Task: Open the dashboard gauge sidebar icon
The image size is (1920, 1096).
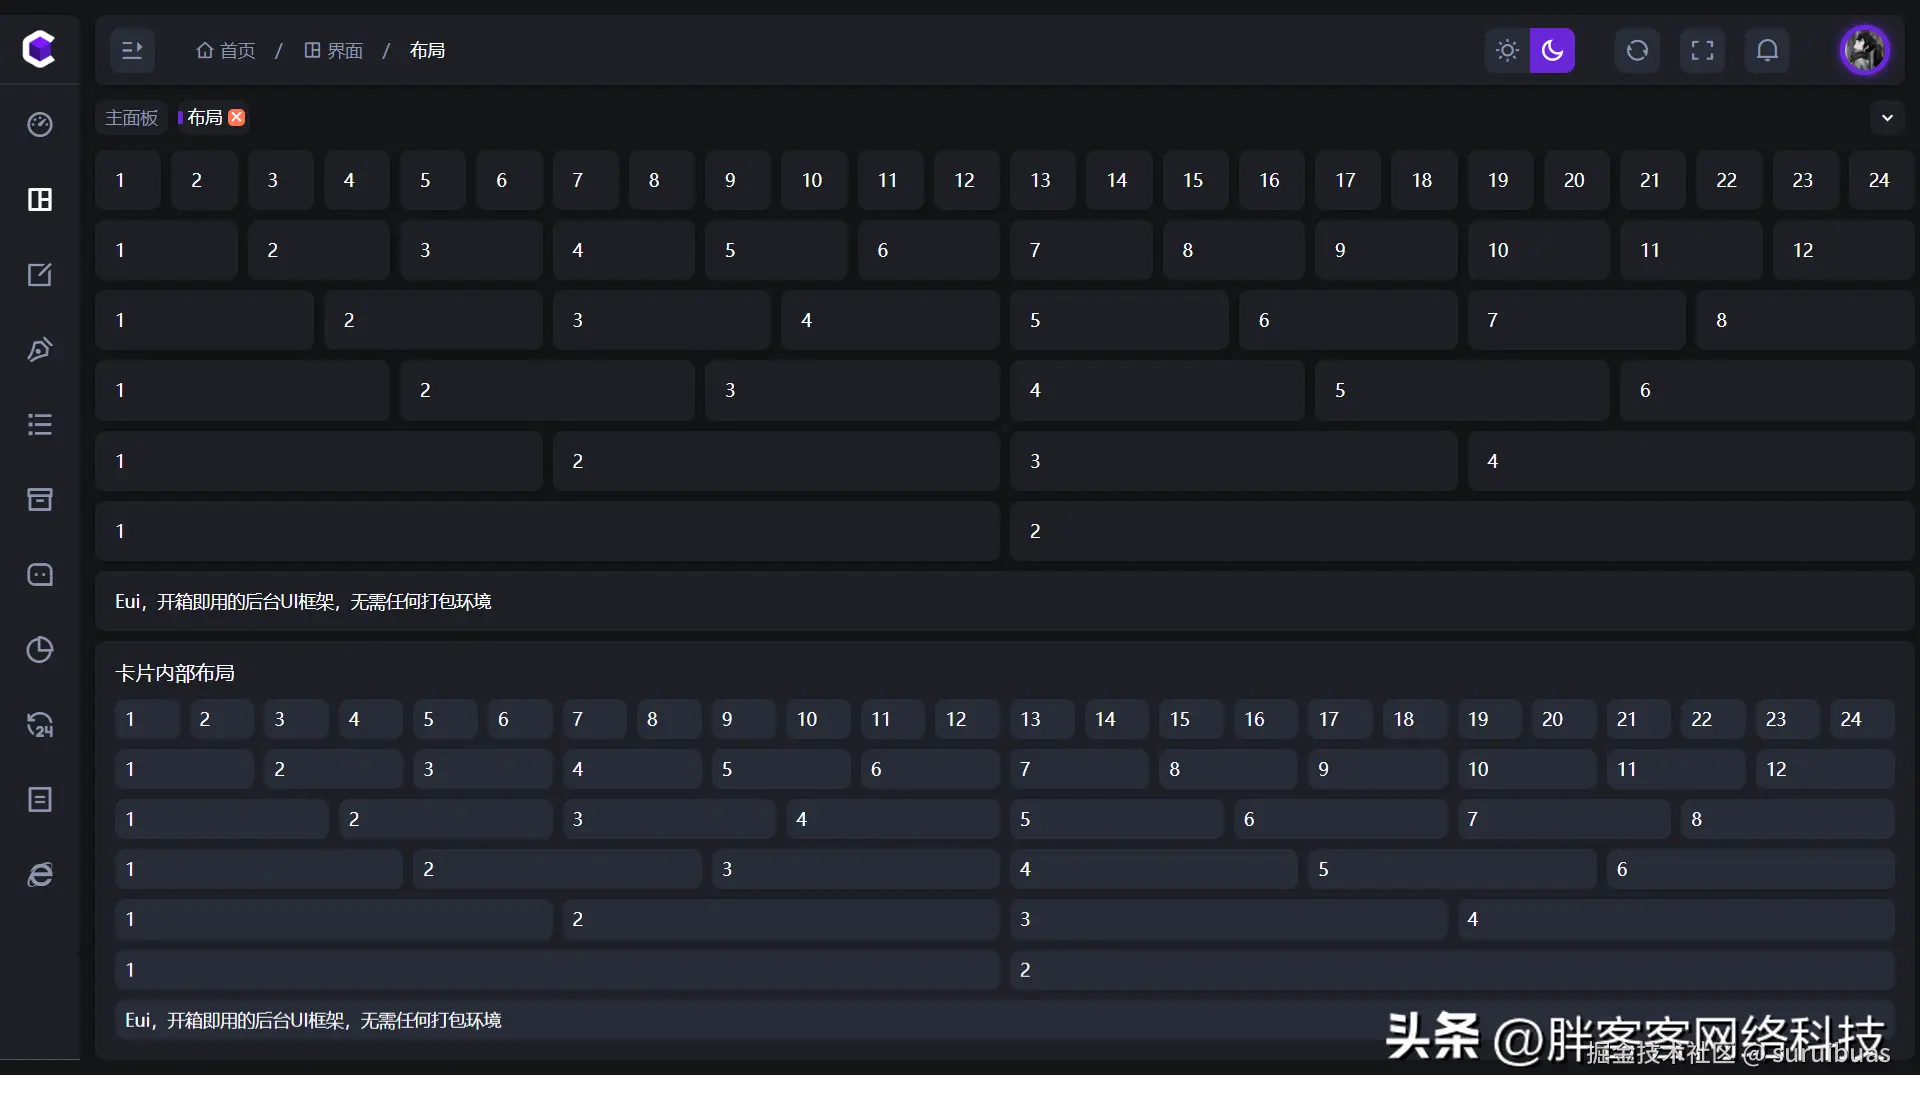Action: pyautogui.click(x=40, y=124)
